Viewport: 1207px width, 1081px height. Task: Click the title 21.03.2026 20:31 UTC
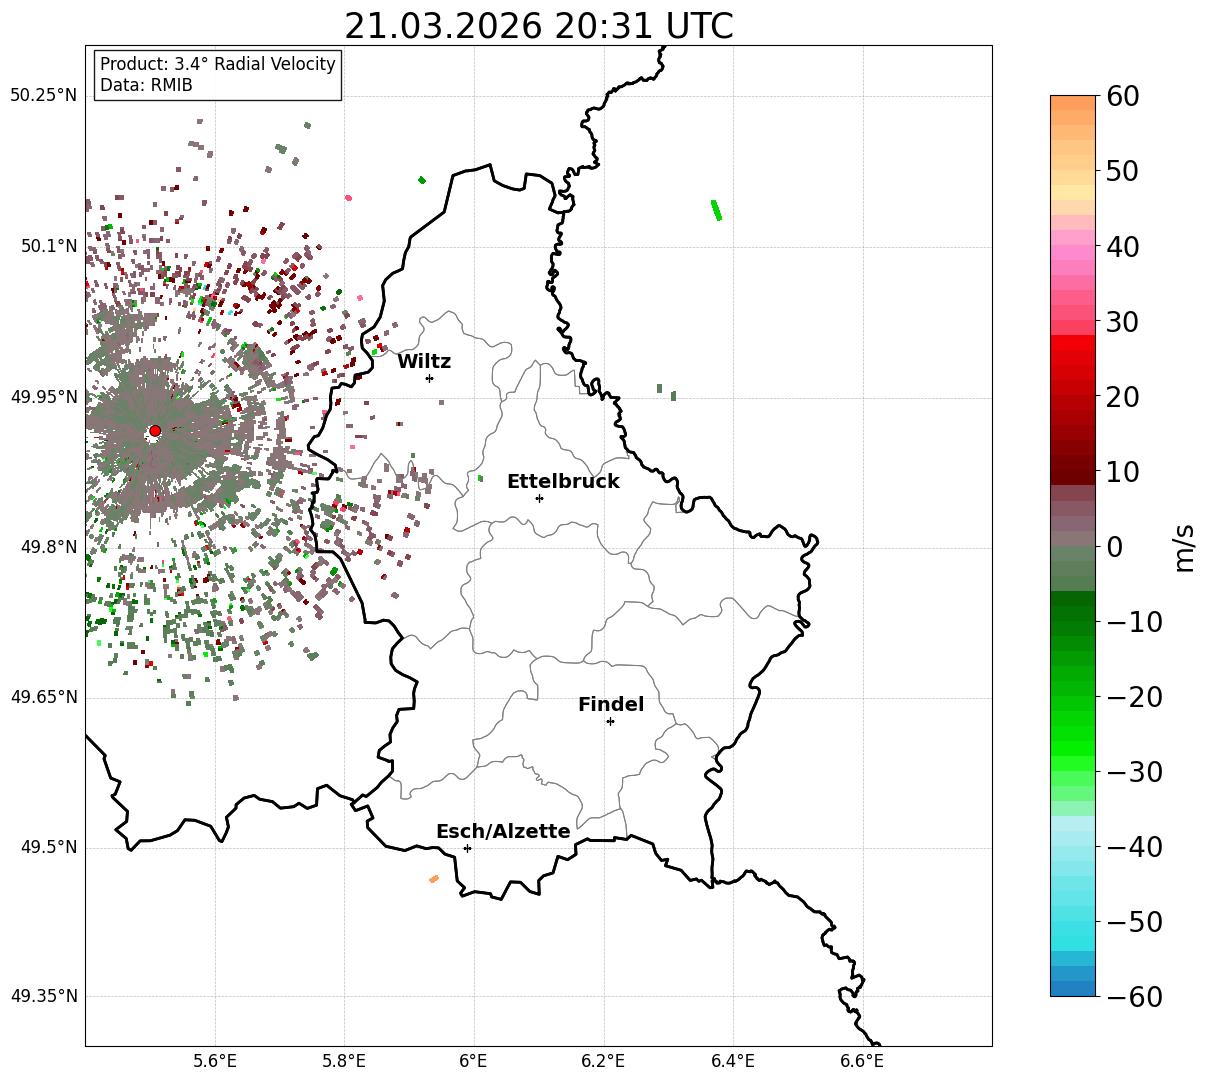coord(539,26)
